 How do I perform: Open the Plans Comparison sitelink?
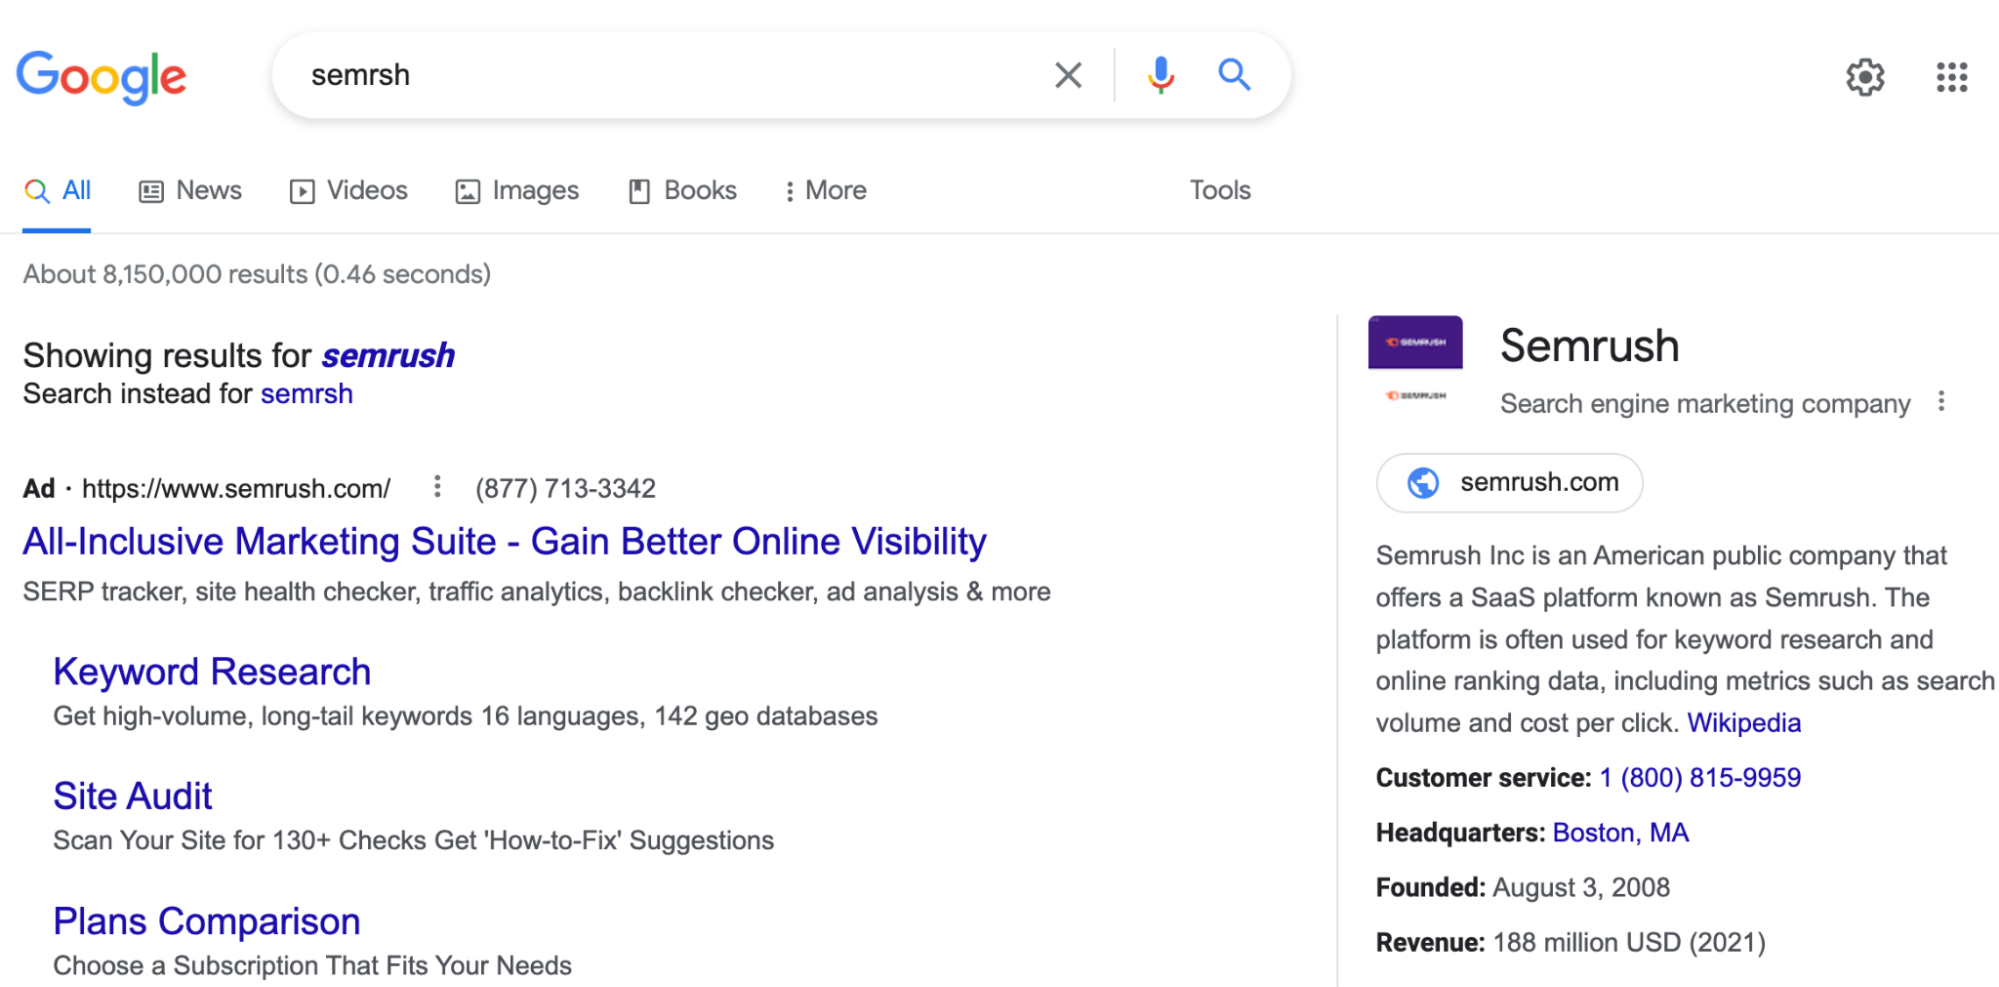click(x=207, y=921)
